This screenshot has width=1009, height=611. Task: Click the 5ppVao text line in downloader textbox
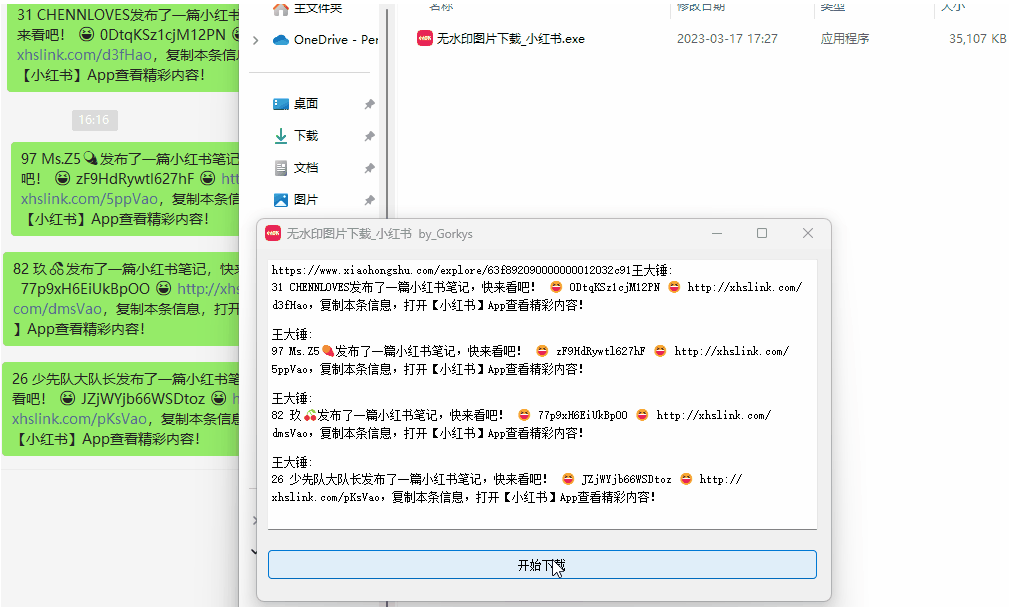click(427, 369)
